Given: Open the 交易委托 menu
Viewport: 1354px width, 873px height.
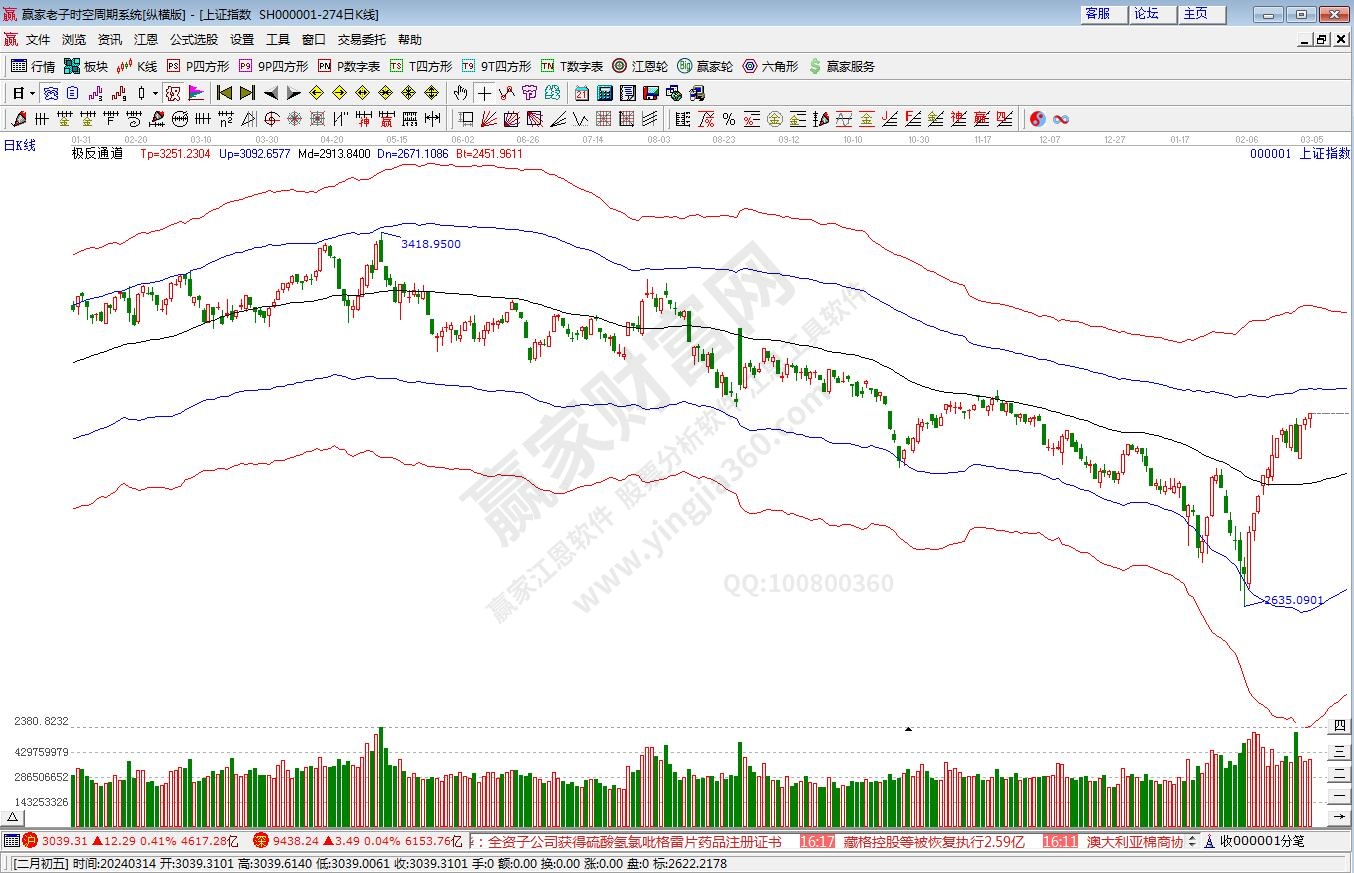Looking at the screenshot, I should click(x=361, y=40).
